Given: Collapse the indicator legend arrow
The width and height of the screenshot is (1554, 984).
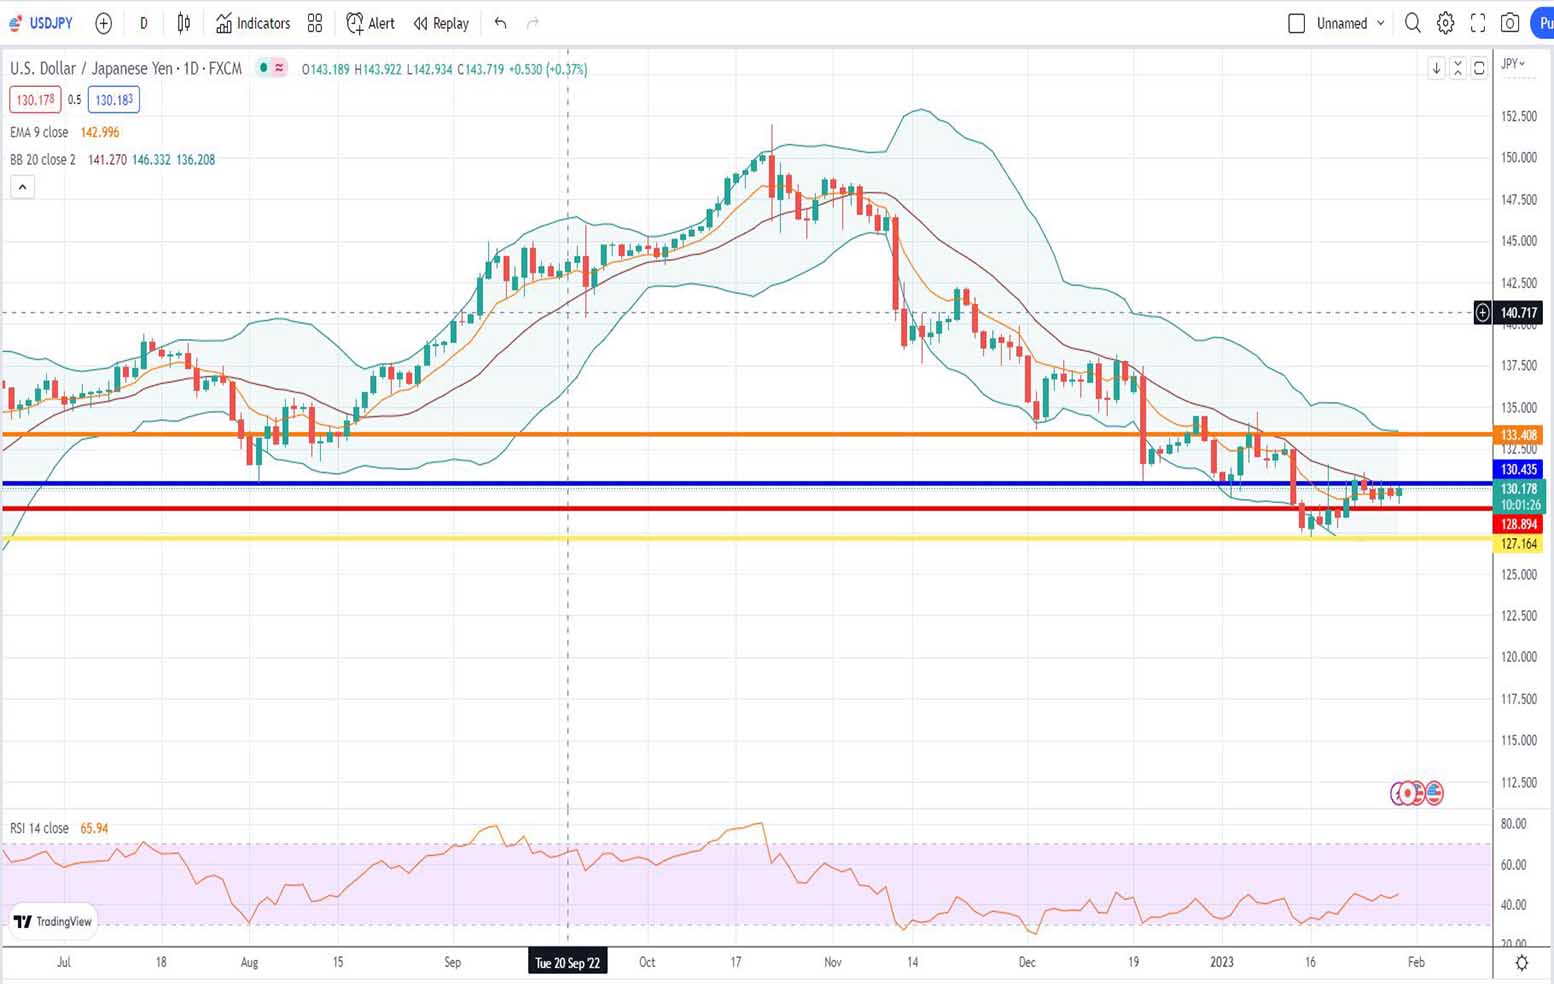Looking at the screenshot, I should (x=22, y=187).
